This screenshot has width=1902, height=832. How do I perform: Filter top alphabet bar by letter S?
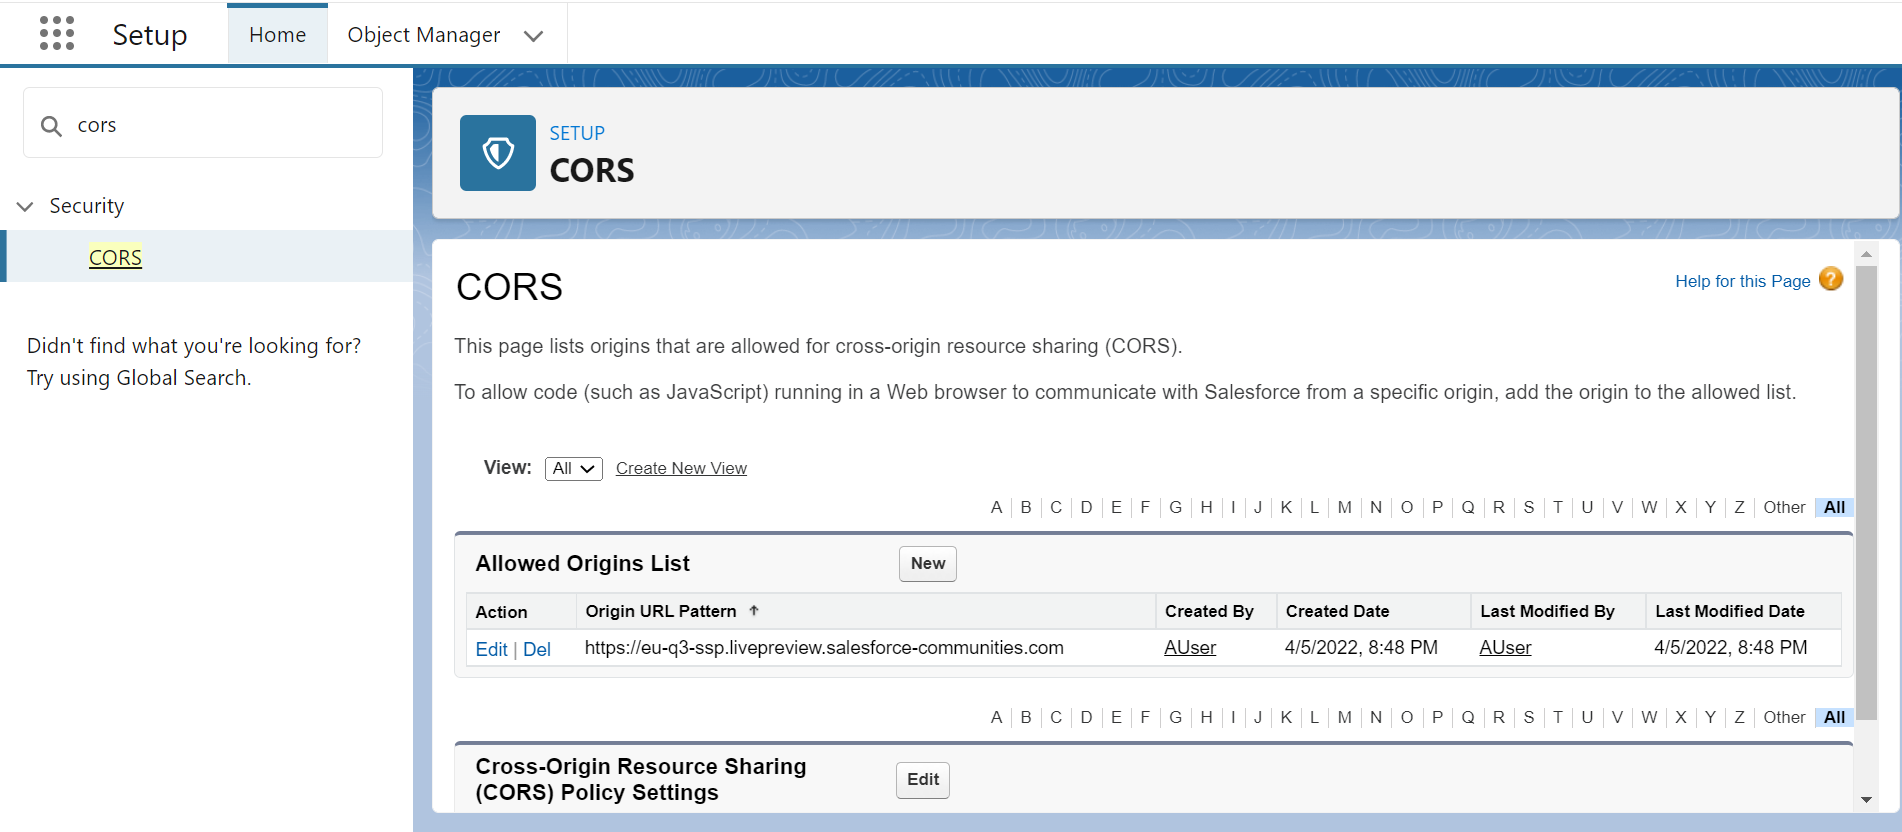(x=1529, y=507)
